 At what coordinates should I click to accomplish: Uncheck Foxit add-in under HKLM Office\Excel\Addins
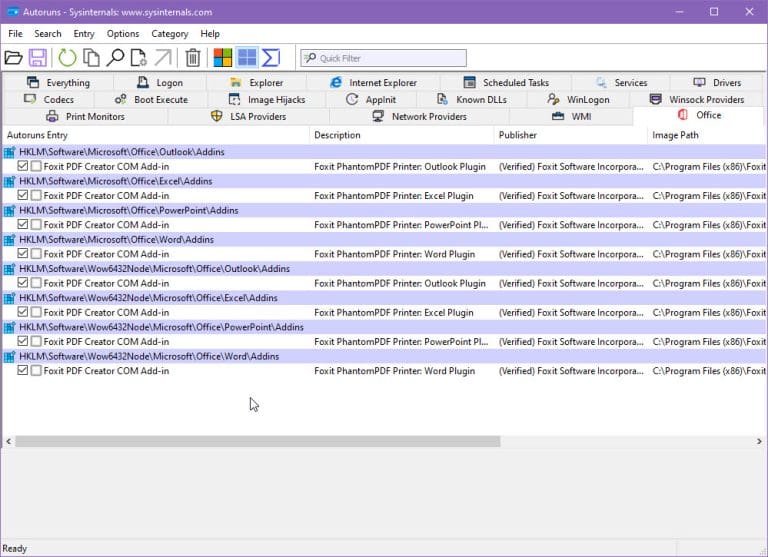[x=23, y=195]
